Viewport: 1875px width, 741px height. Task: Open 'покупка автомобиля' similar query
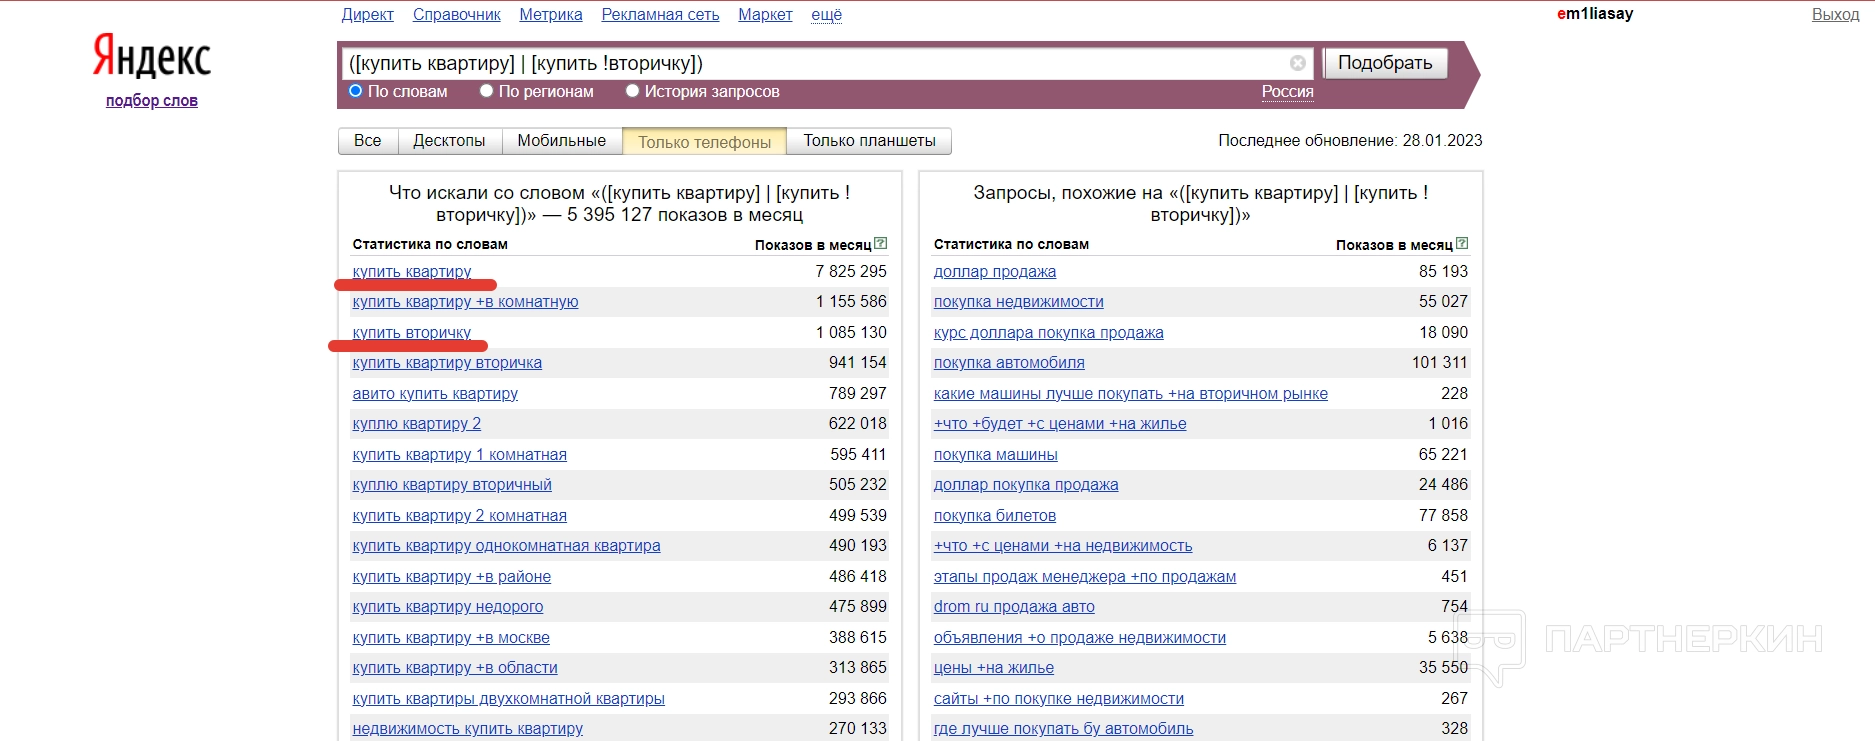coord(1009,362)
